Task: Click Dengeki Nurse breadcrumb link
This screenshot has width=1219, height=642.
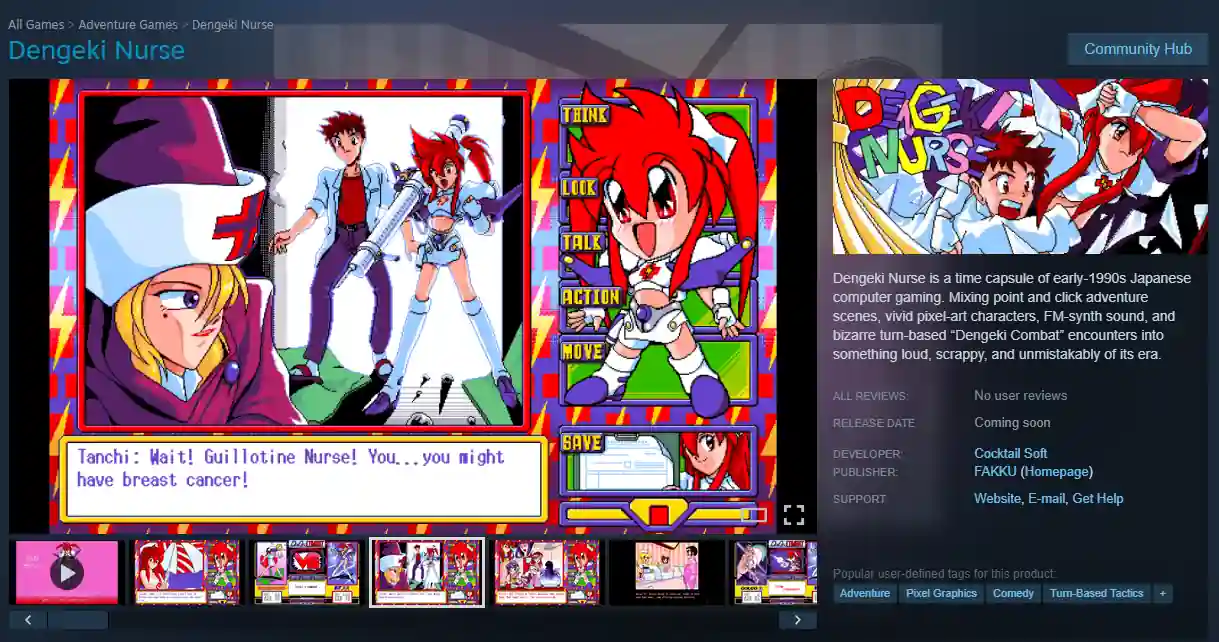Action: tap(232, 24)
